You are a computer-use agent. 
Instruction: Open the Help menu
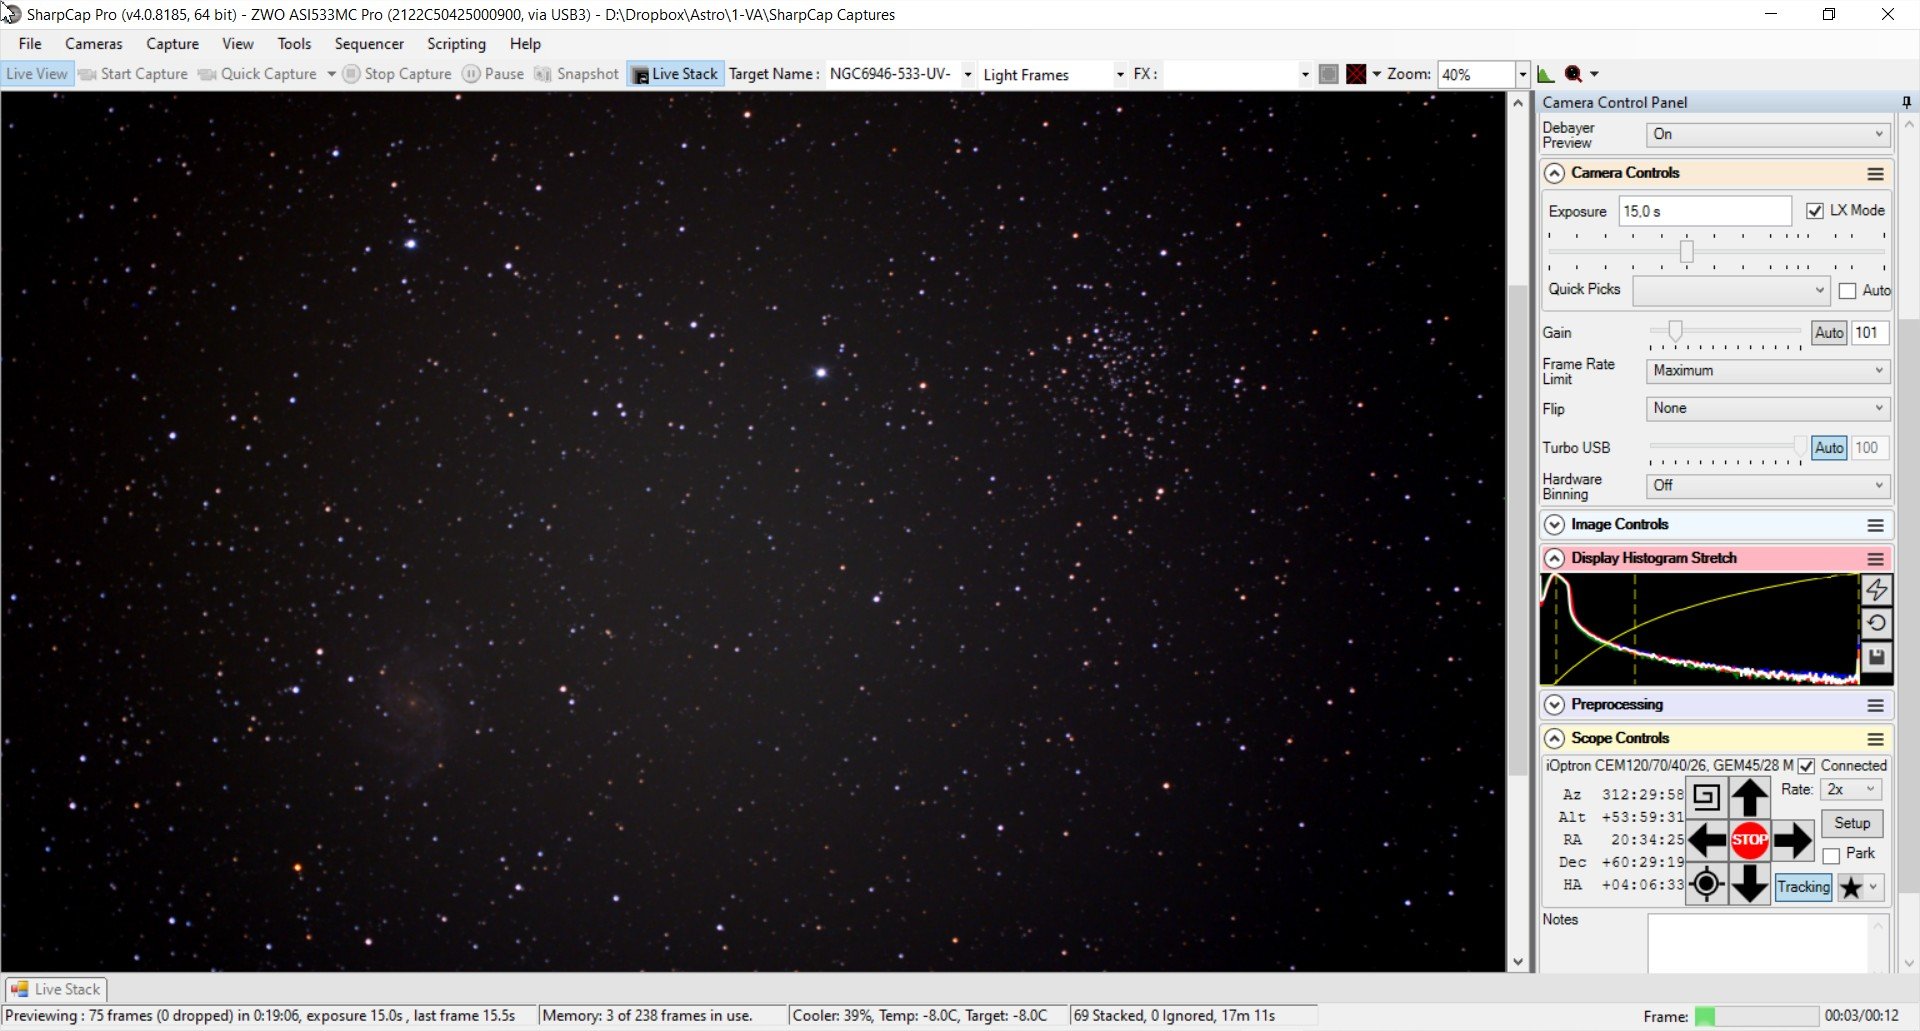pos(525,44)
